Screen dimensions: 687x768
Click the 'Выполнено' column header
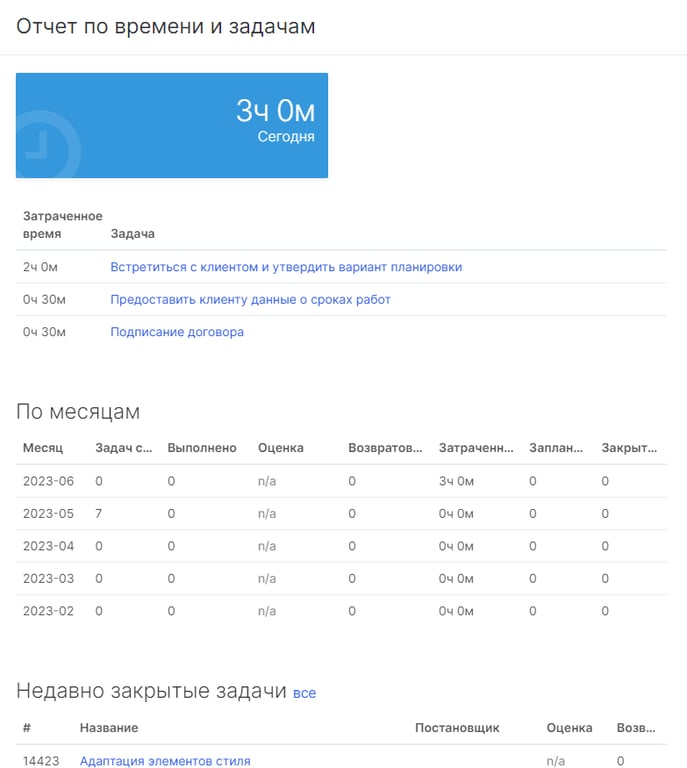point(202,448)
